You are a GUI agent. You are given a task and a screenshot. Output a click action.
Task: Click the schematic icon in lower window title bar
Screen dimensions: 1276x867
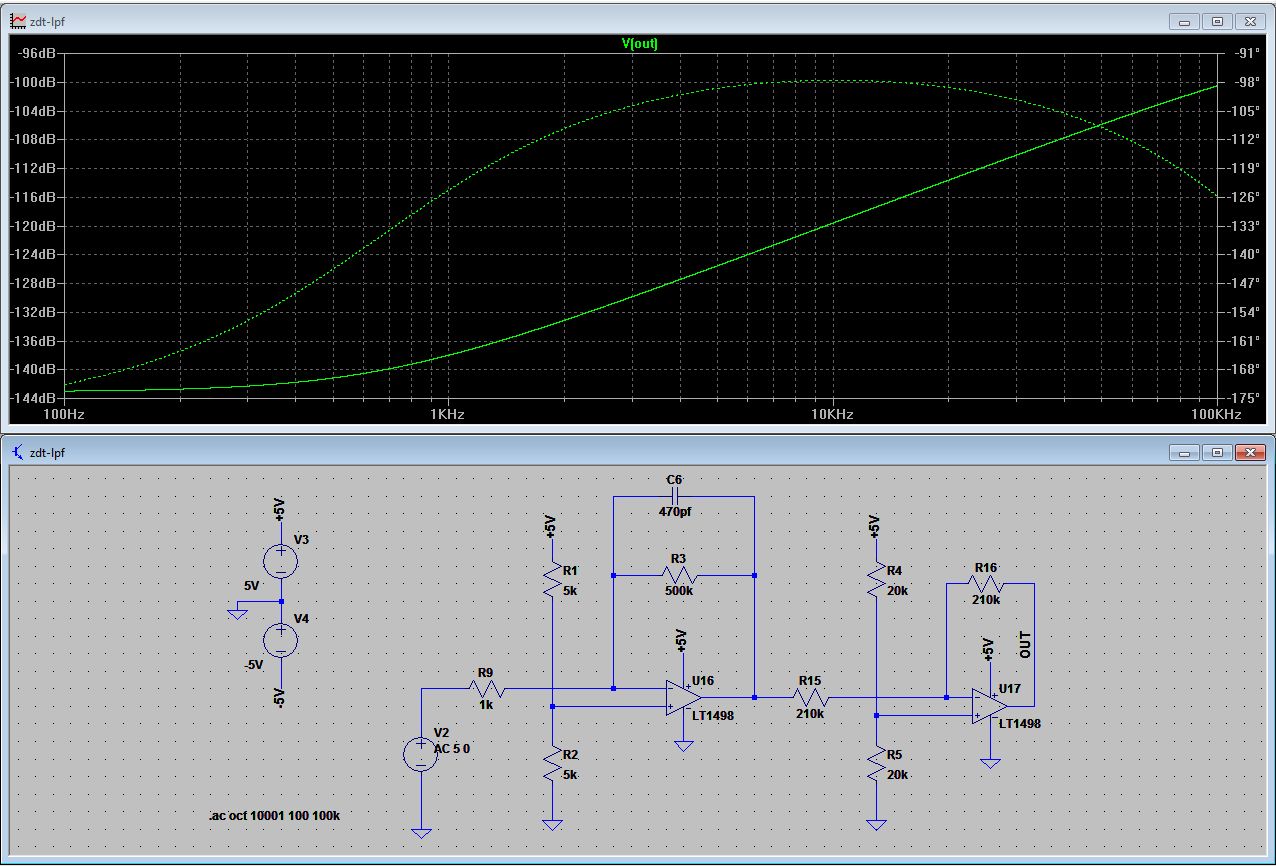coord(16,452)
